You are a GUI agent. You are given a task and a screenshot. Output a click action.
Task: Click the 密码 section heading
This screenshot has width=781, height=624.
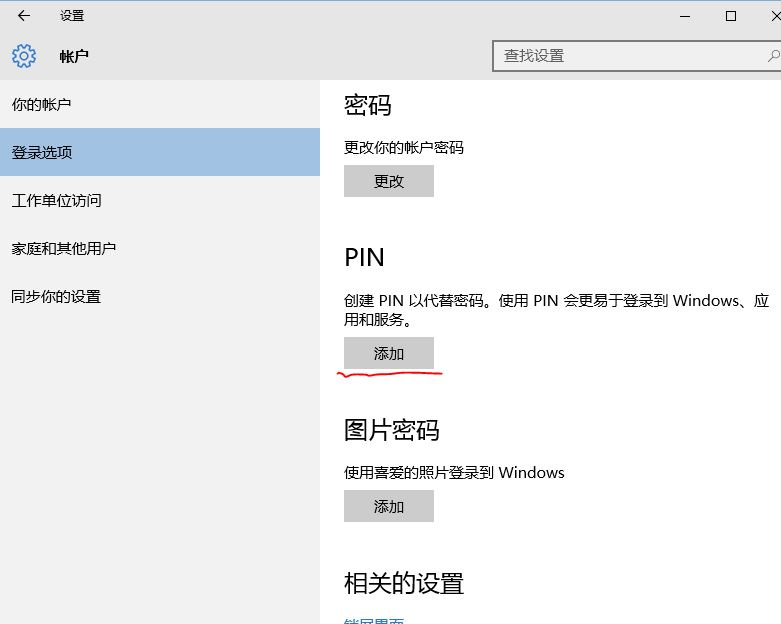[x=367, y=106]
